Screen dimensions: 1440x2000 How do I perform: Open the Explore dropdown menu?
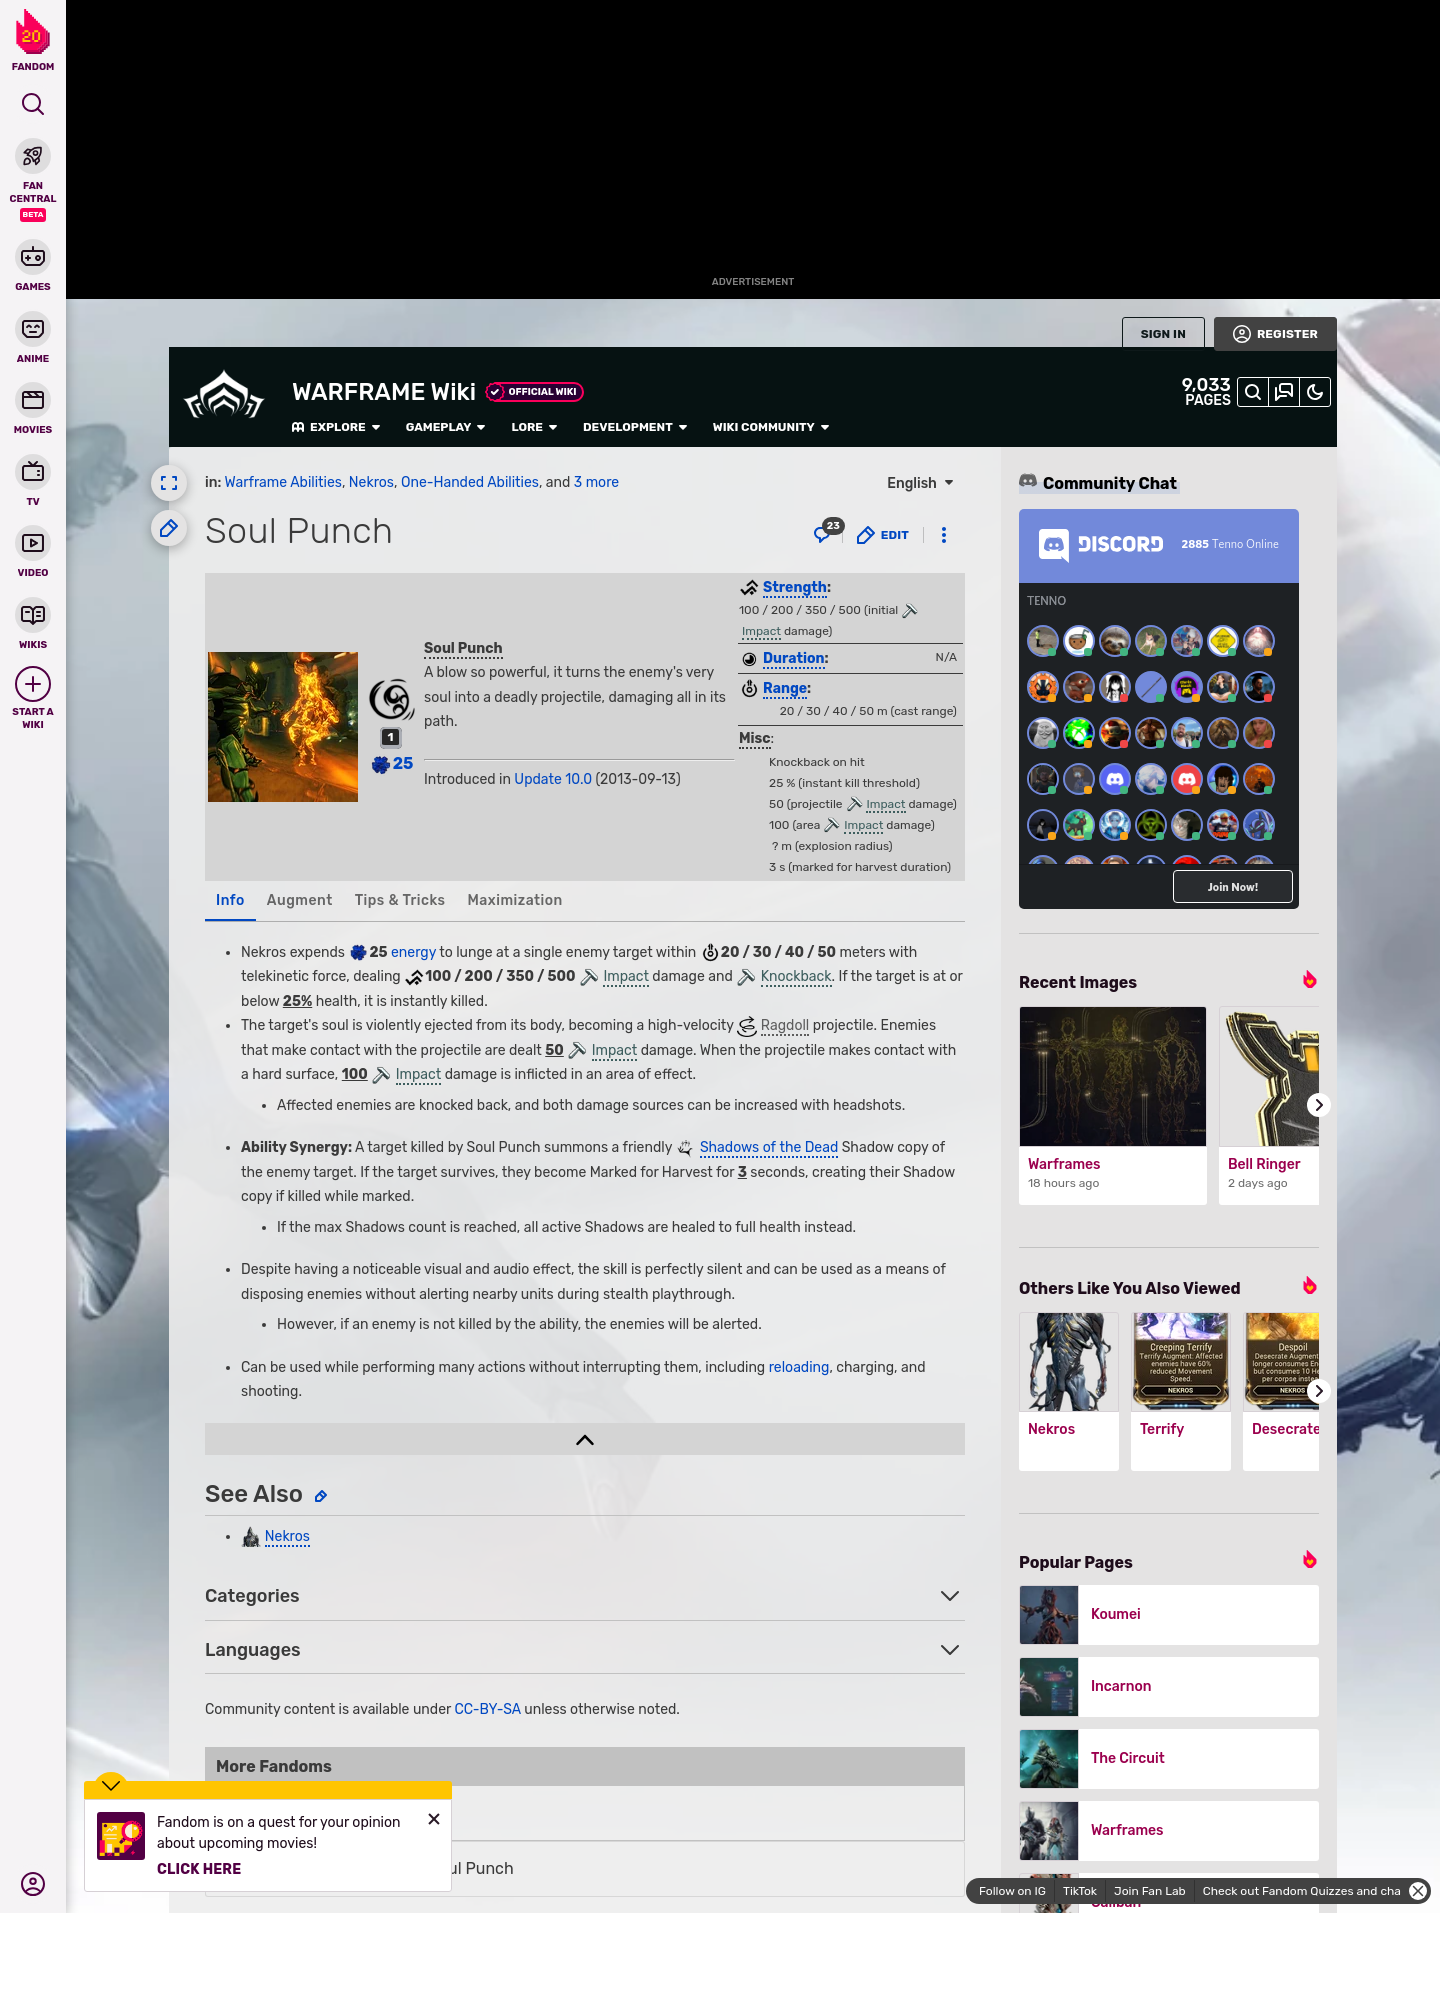(336, 427)
